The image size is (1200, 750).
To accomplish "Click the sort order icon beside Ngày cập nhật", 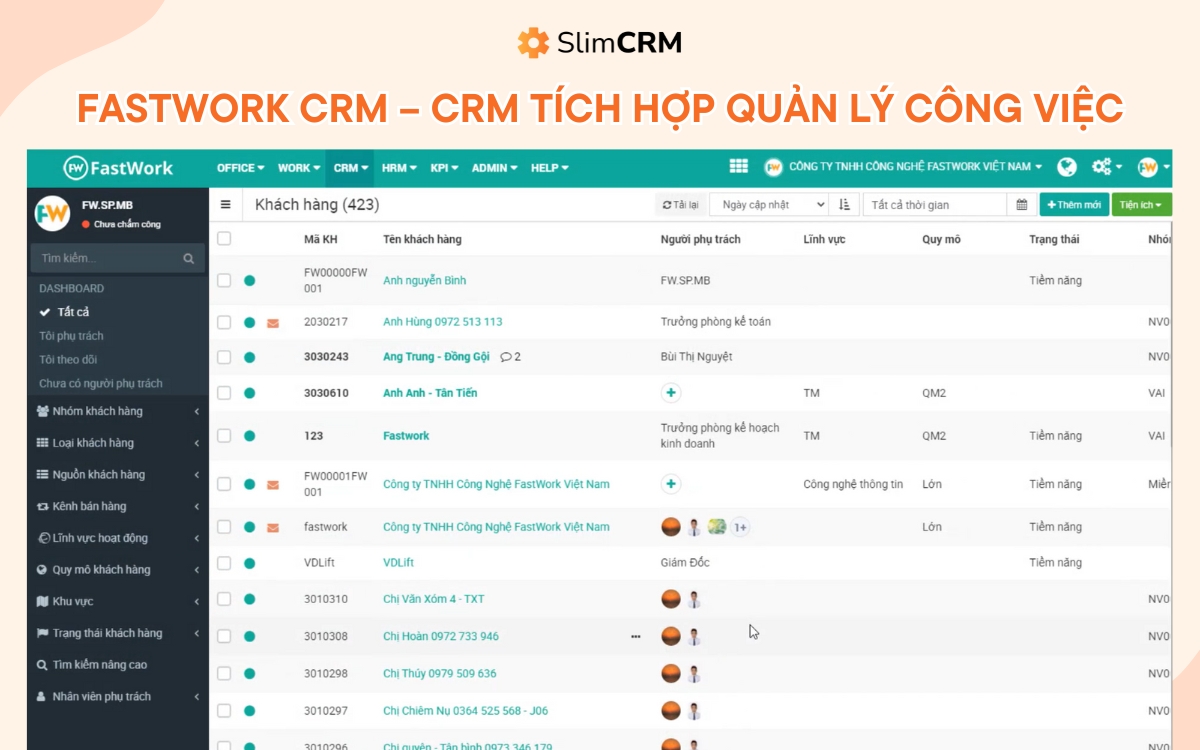I will [845, 204].
